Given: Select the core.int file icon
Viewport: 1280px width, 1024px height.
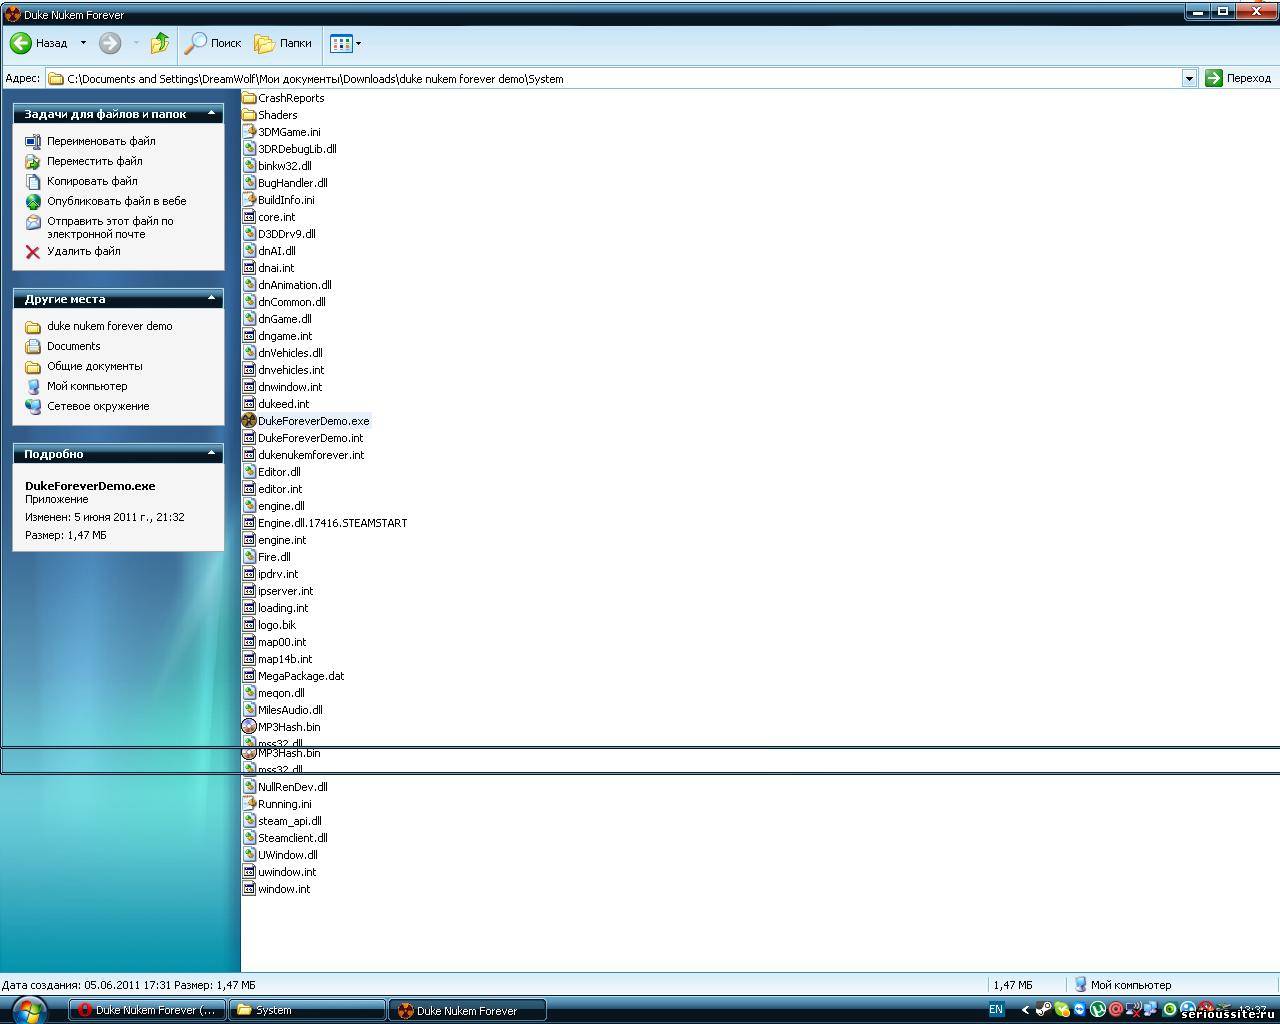Looking at the screenshot, I should pyautogui.click(x=249, y=217).
